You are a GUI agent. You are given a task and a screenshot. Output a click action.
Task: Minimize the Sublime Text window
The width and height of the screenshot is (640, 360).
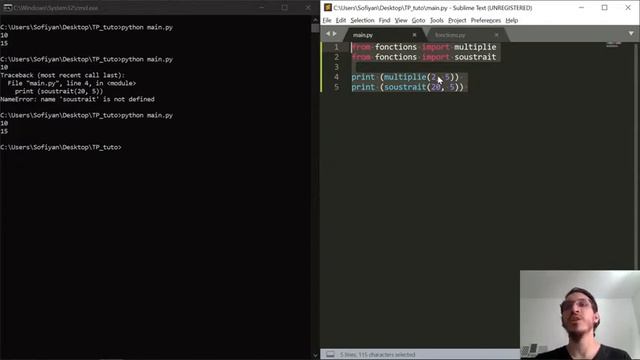pos(581,8)
